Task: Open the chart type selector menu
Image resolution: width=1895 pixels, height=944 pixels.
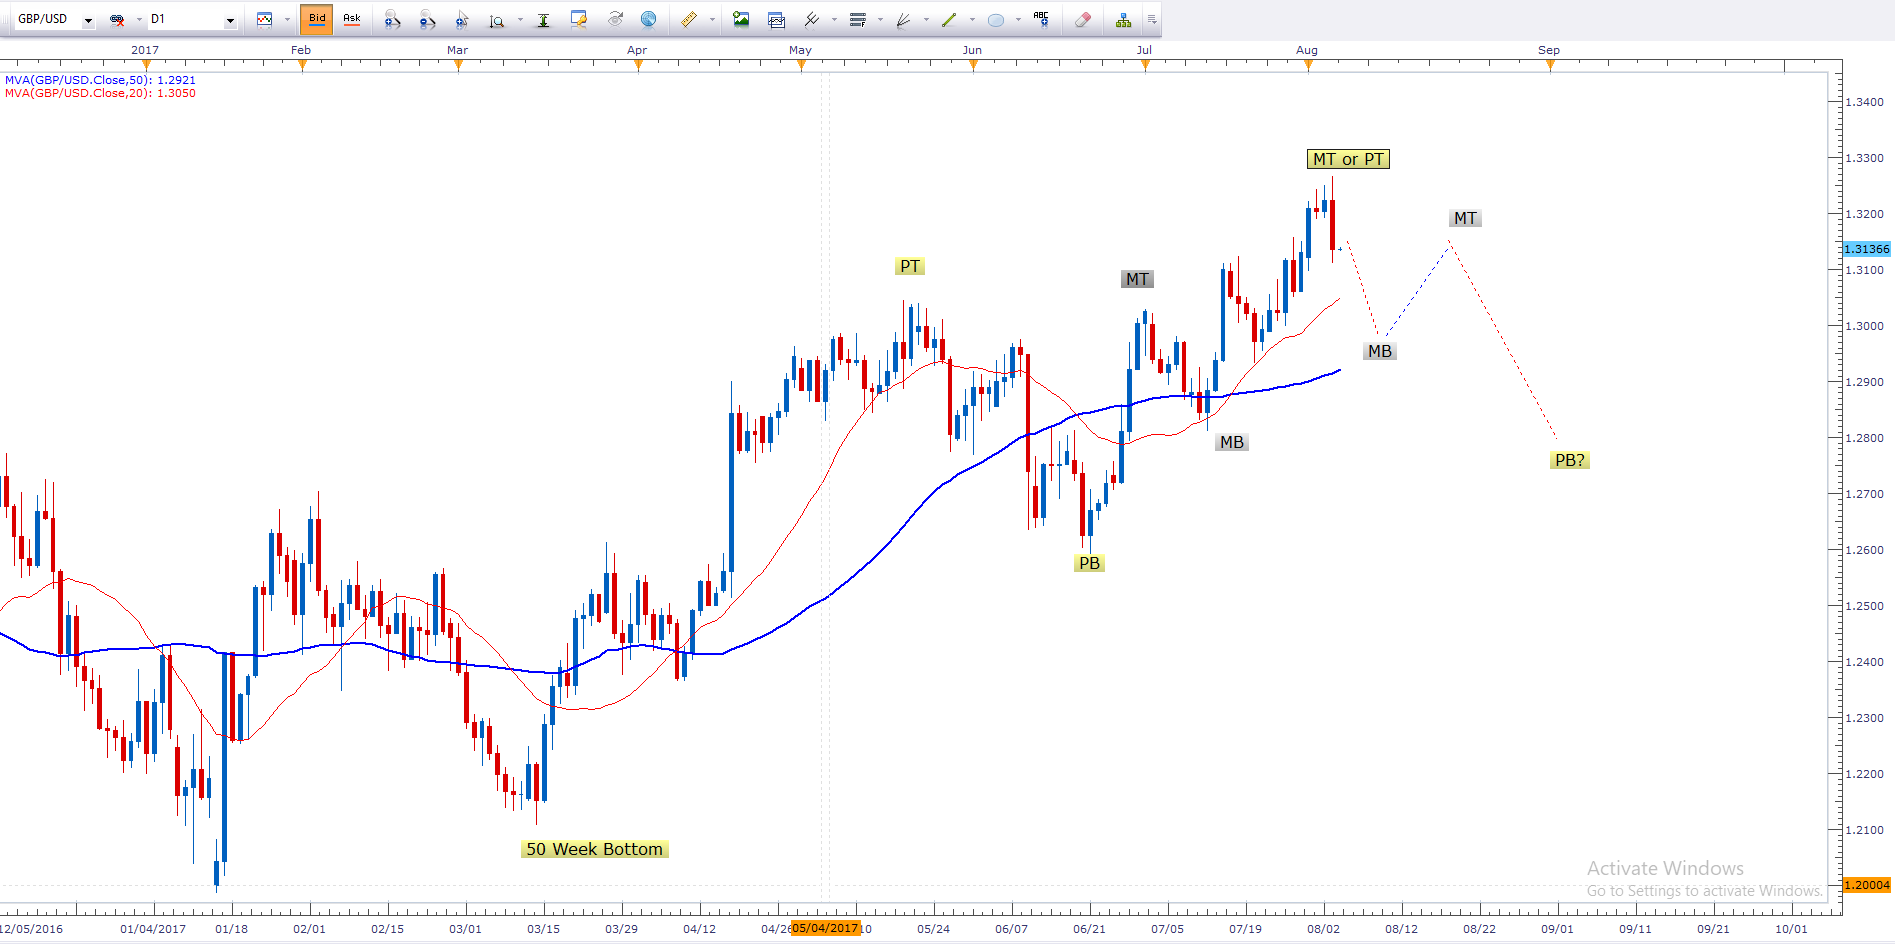Action: 265,19
